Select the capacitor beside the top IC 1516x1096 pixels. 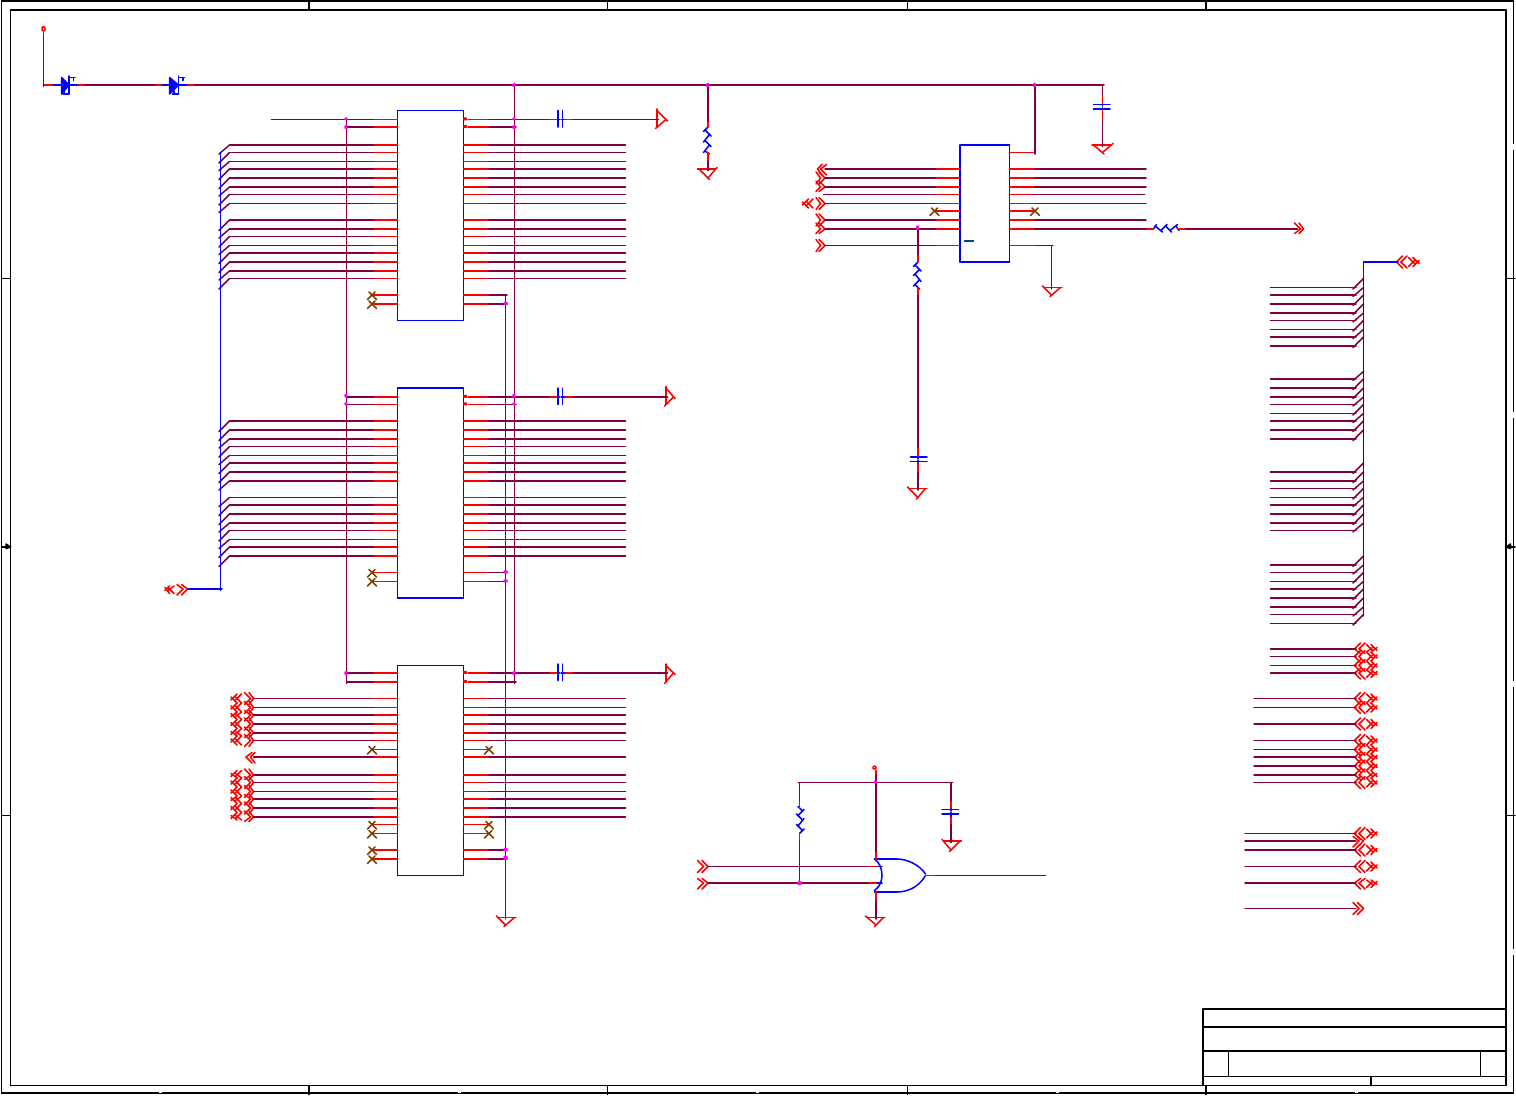pos(560,119)
